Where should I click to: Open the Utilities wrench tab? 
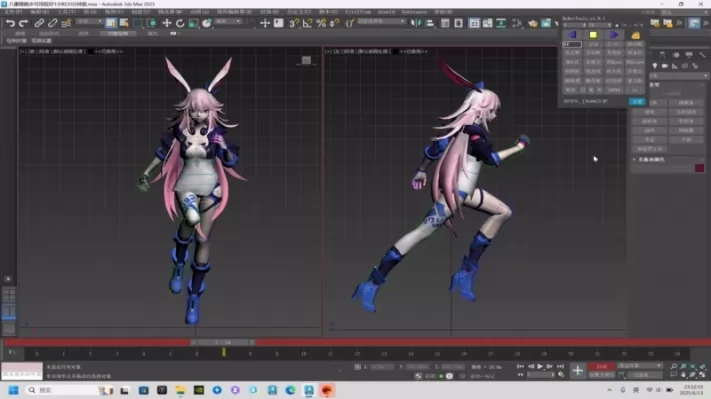coord(702,55)
